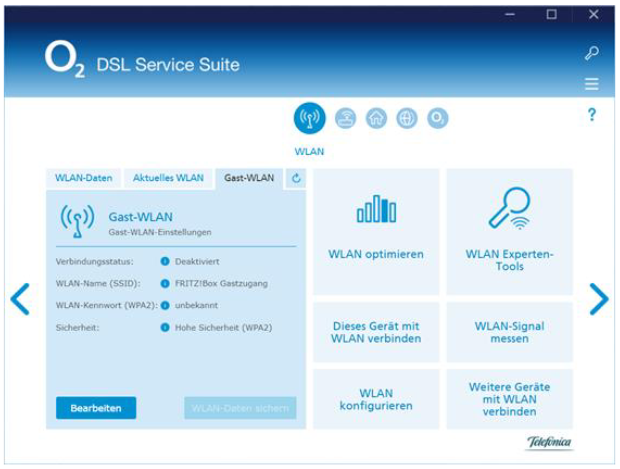Image resolution: width=620 pixels, height=469 pixels.
Task: Click info icon next to Deaktiviert
Action: [x=165, y=261]
